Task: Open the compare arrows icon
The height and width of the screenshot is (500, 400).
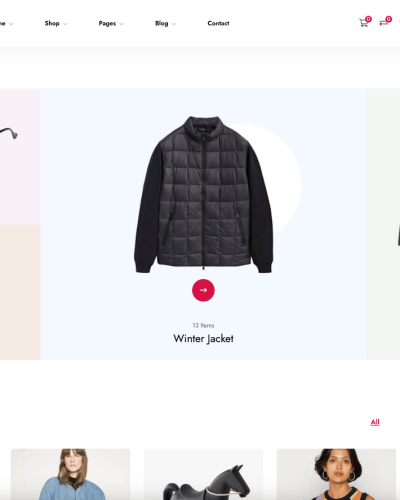Action: (384, 23)
